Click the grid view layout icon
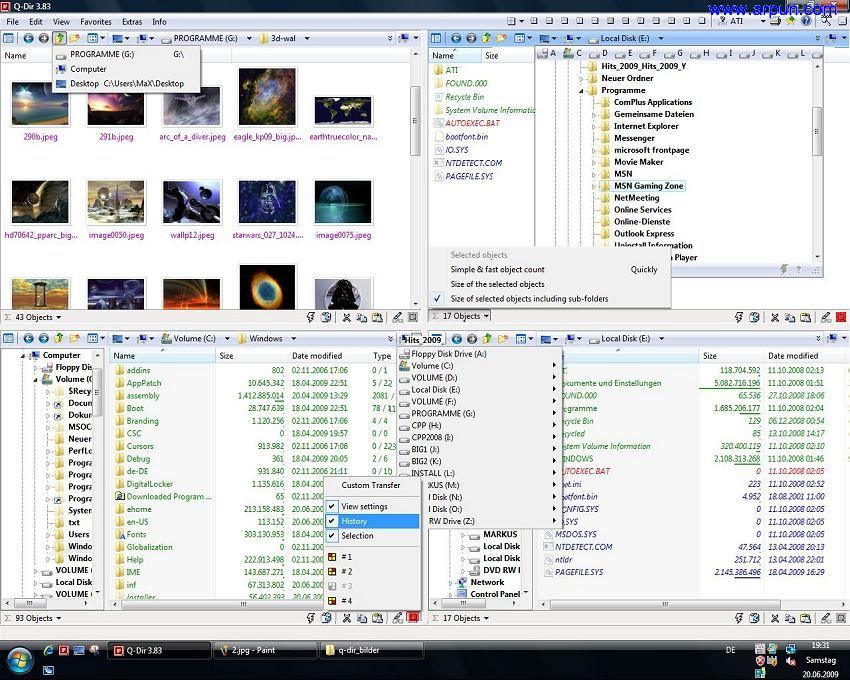This screenshot has width=850, height=680. pos(95,38)
